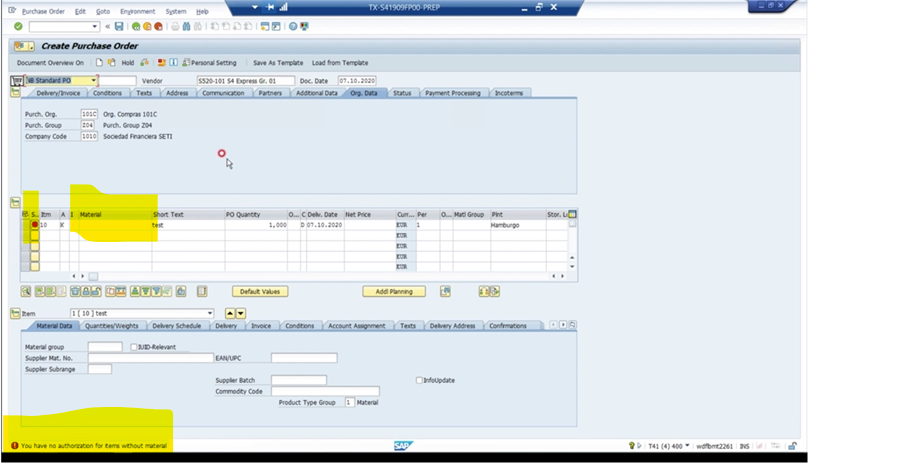Viewport: 906px width, 464px height.
Task: Click the Vendor input field
Action: click(x=246, y=81)
